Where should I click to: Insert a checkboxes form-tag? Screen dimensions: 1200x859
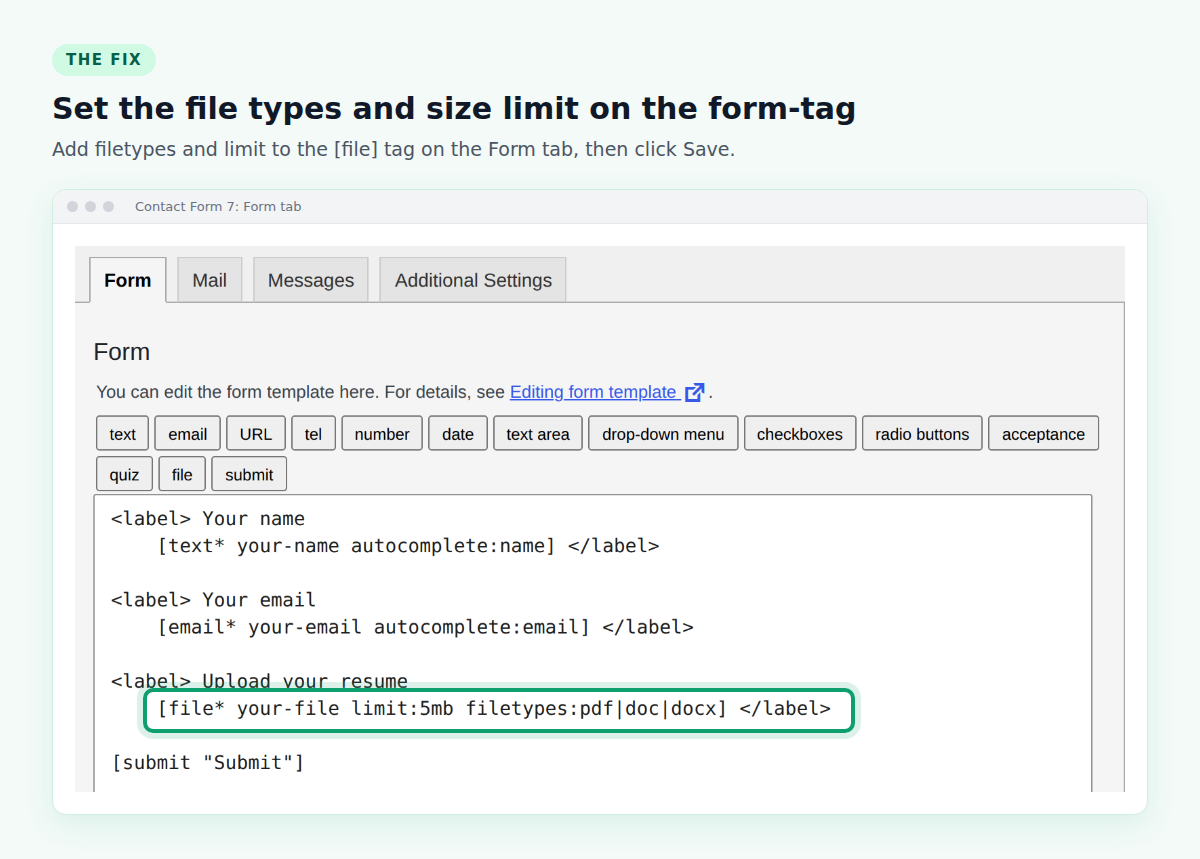800,434
